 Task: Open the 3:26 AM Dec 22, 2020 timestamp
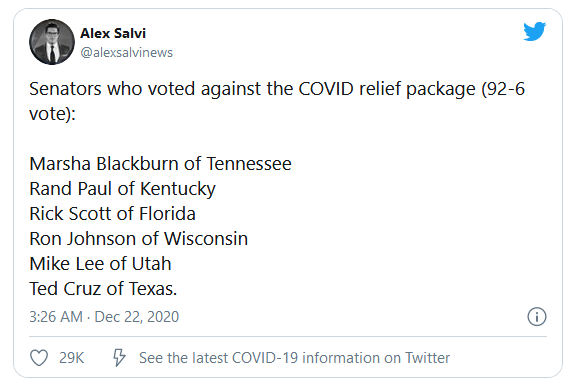(x=104, y=317)
